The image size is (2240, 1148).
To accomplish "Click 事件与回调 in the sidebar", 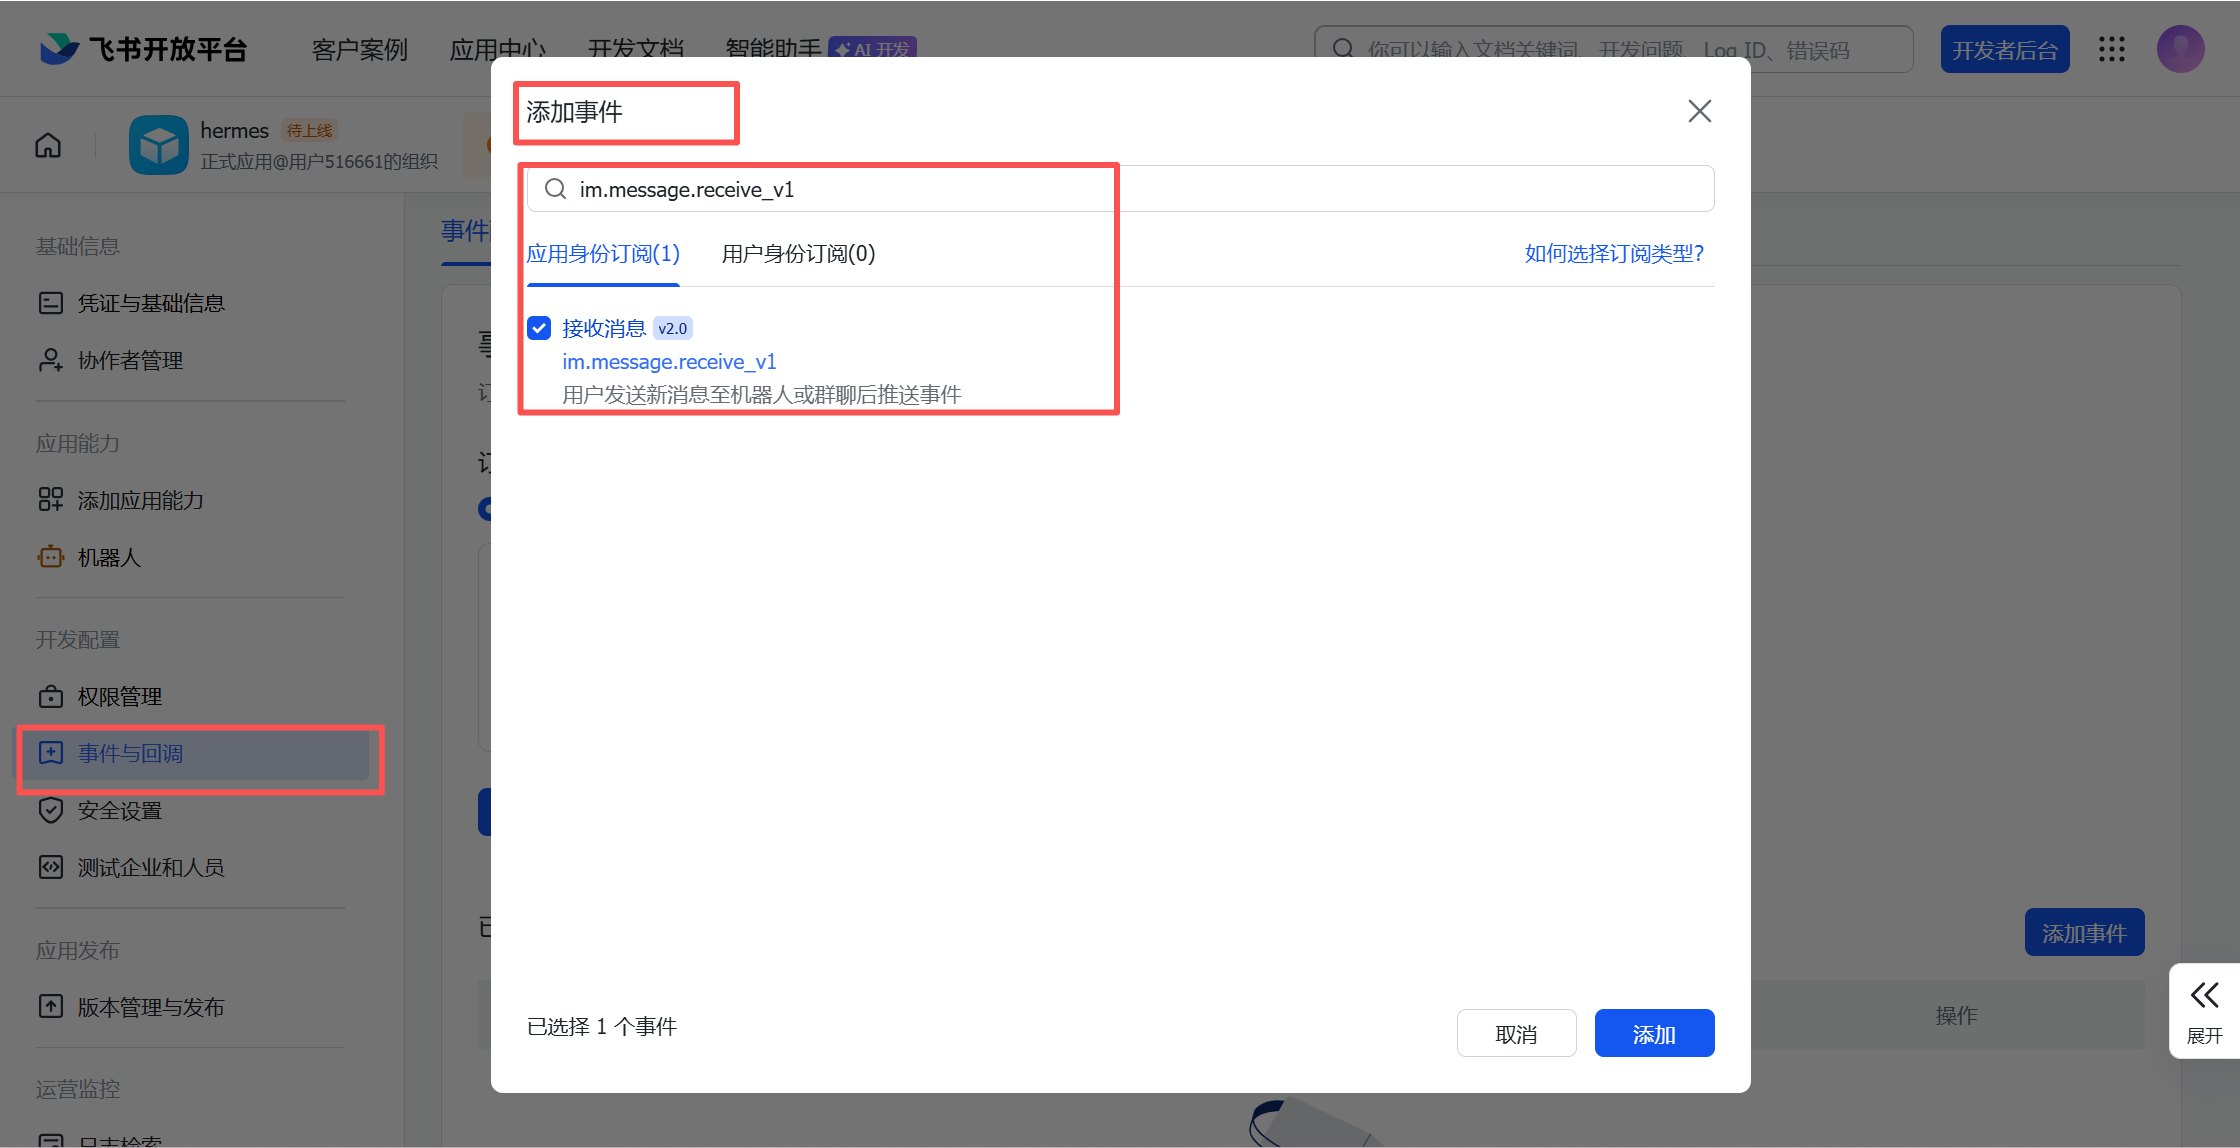I will (x=130, y=753).
